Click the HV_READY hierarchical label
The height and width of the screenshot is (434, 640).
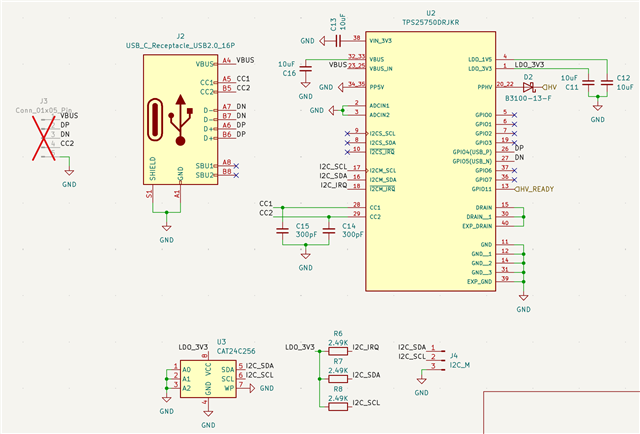coord(534,189)
